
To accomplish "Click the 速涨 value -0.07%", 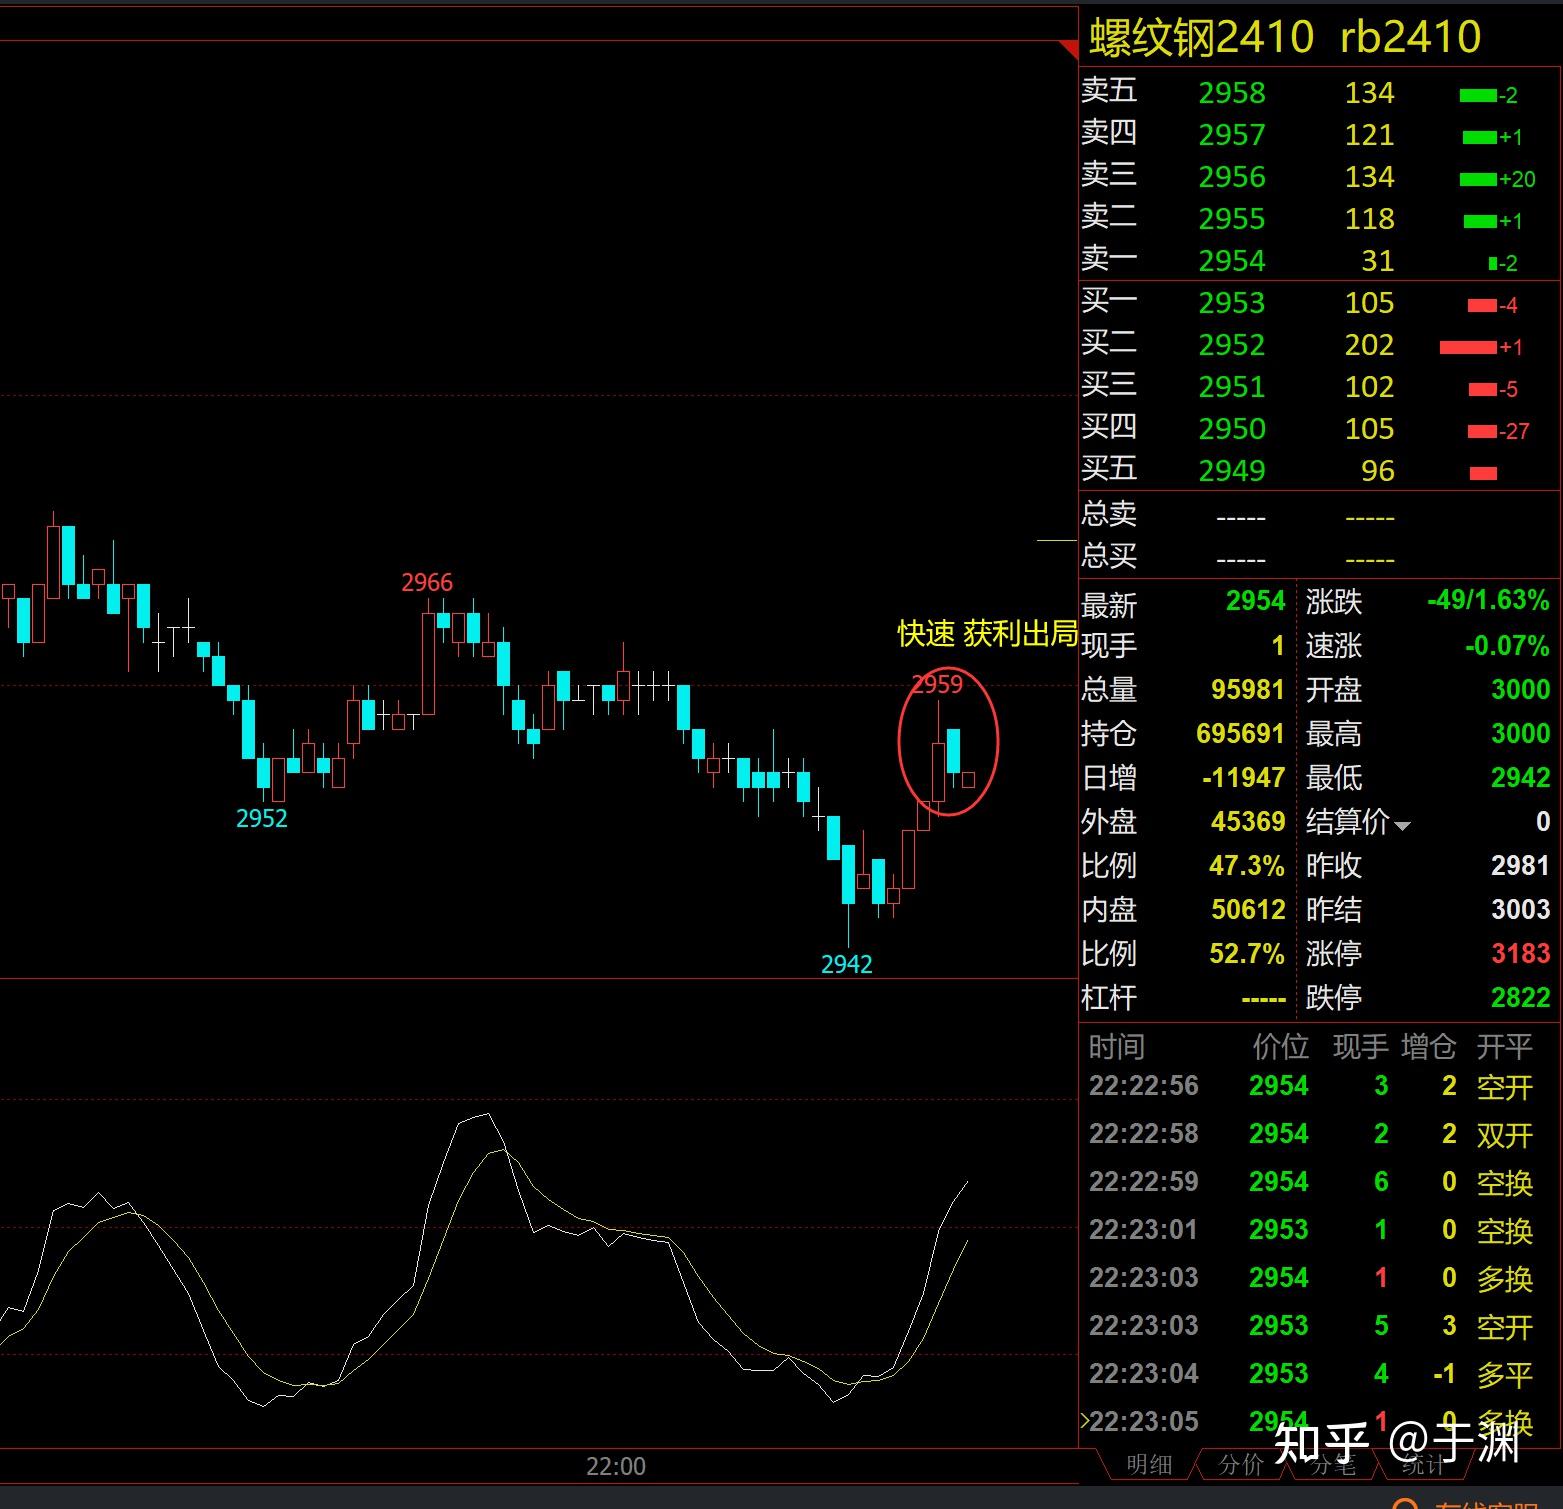I will tap(1507, 645).
